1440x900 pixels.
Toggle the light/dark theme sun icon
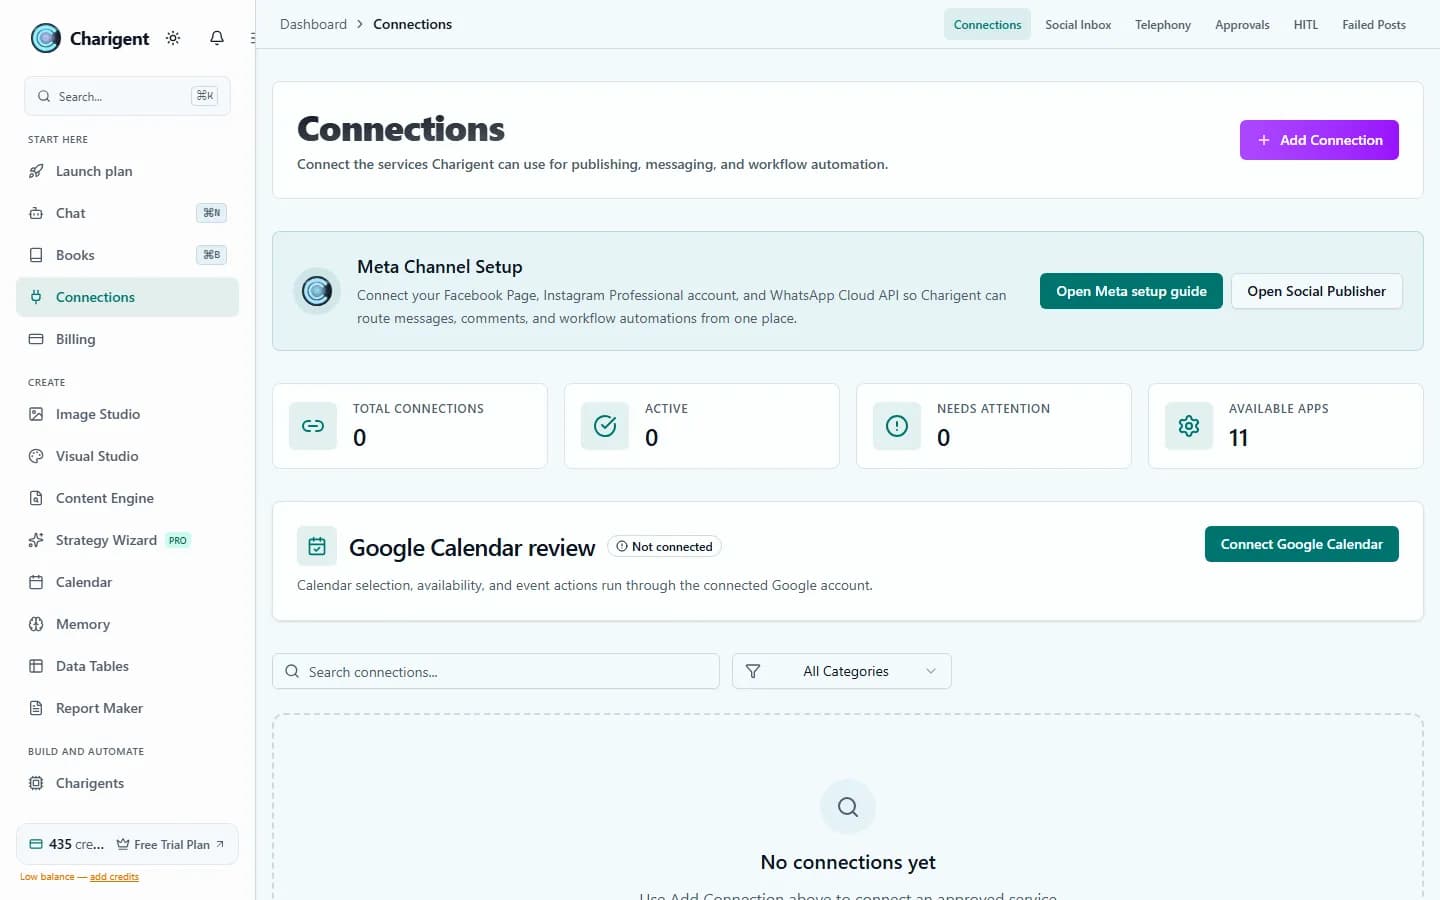pyautogui.click(x=173, y=38)
